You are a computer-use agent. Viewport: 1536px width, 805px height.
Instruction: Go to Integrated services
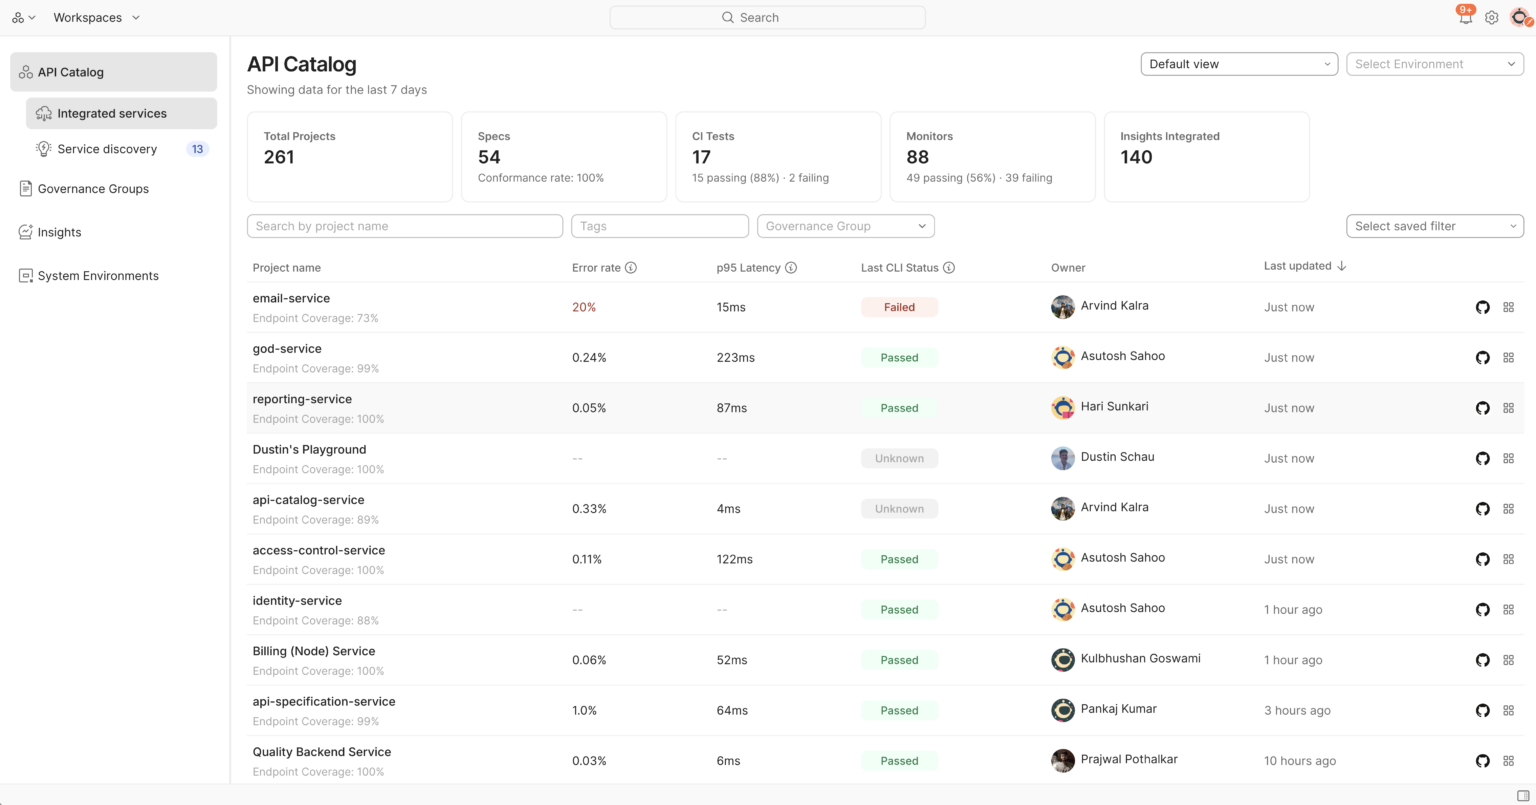pyautogui.click(x=121, y=113)
